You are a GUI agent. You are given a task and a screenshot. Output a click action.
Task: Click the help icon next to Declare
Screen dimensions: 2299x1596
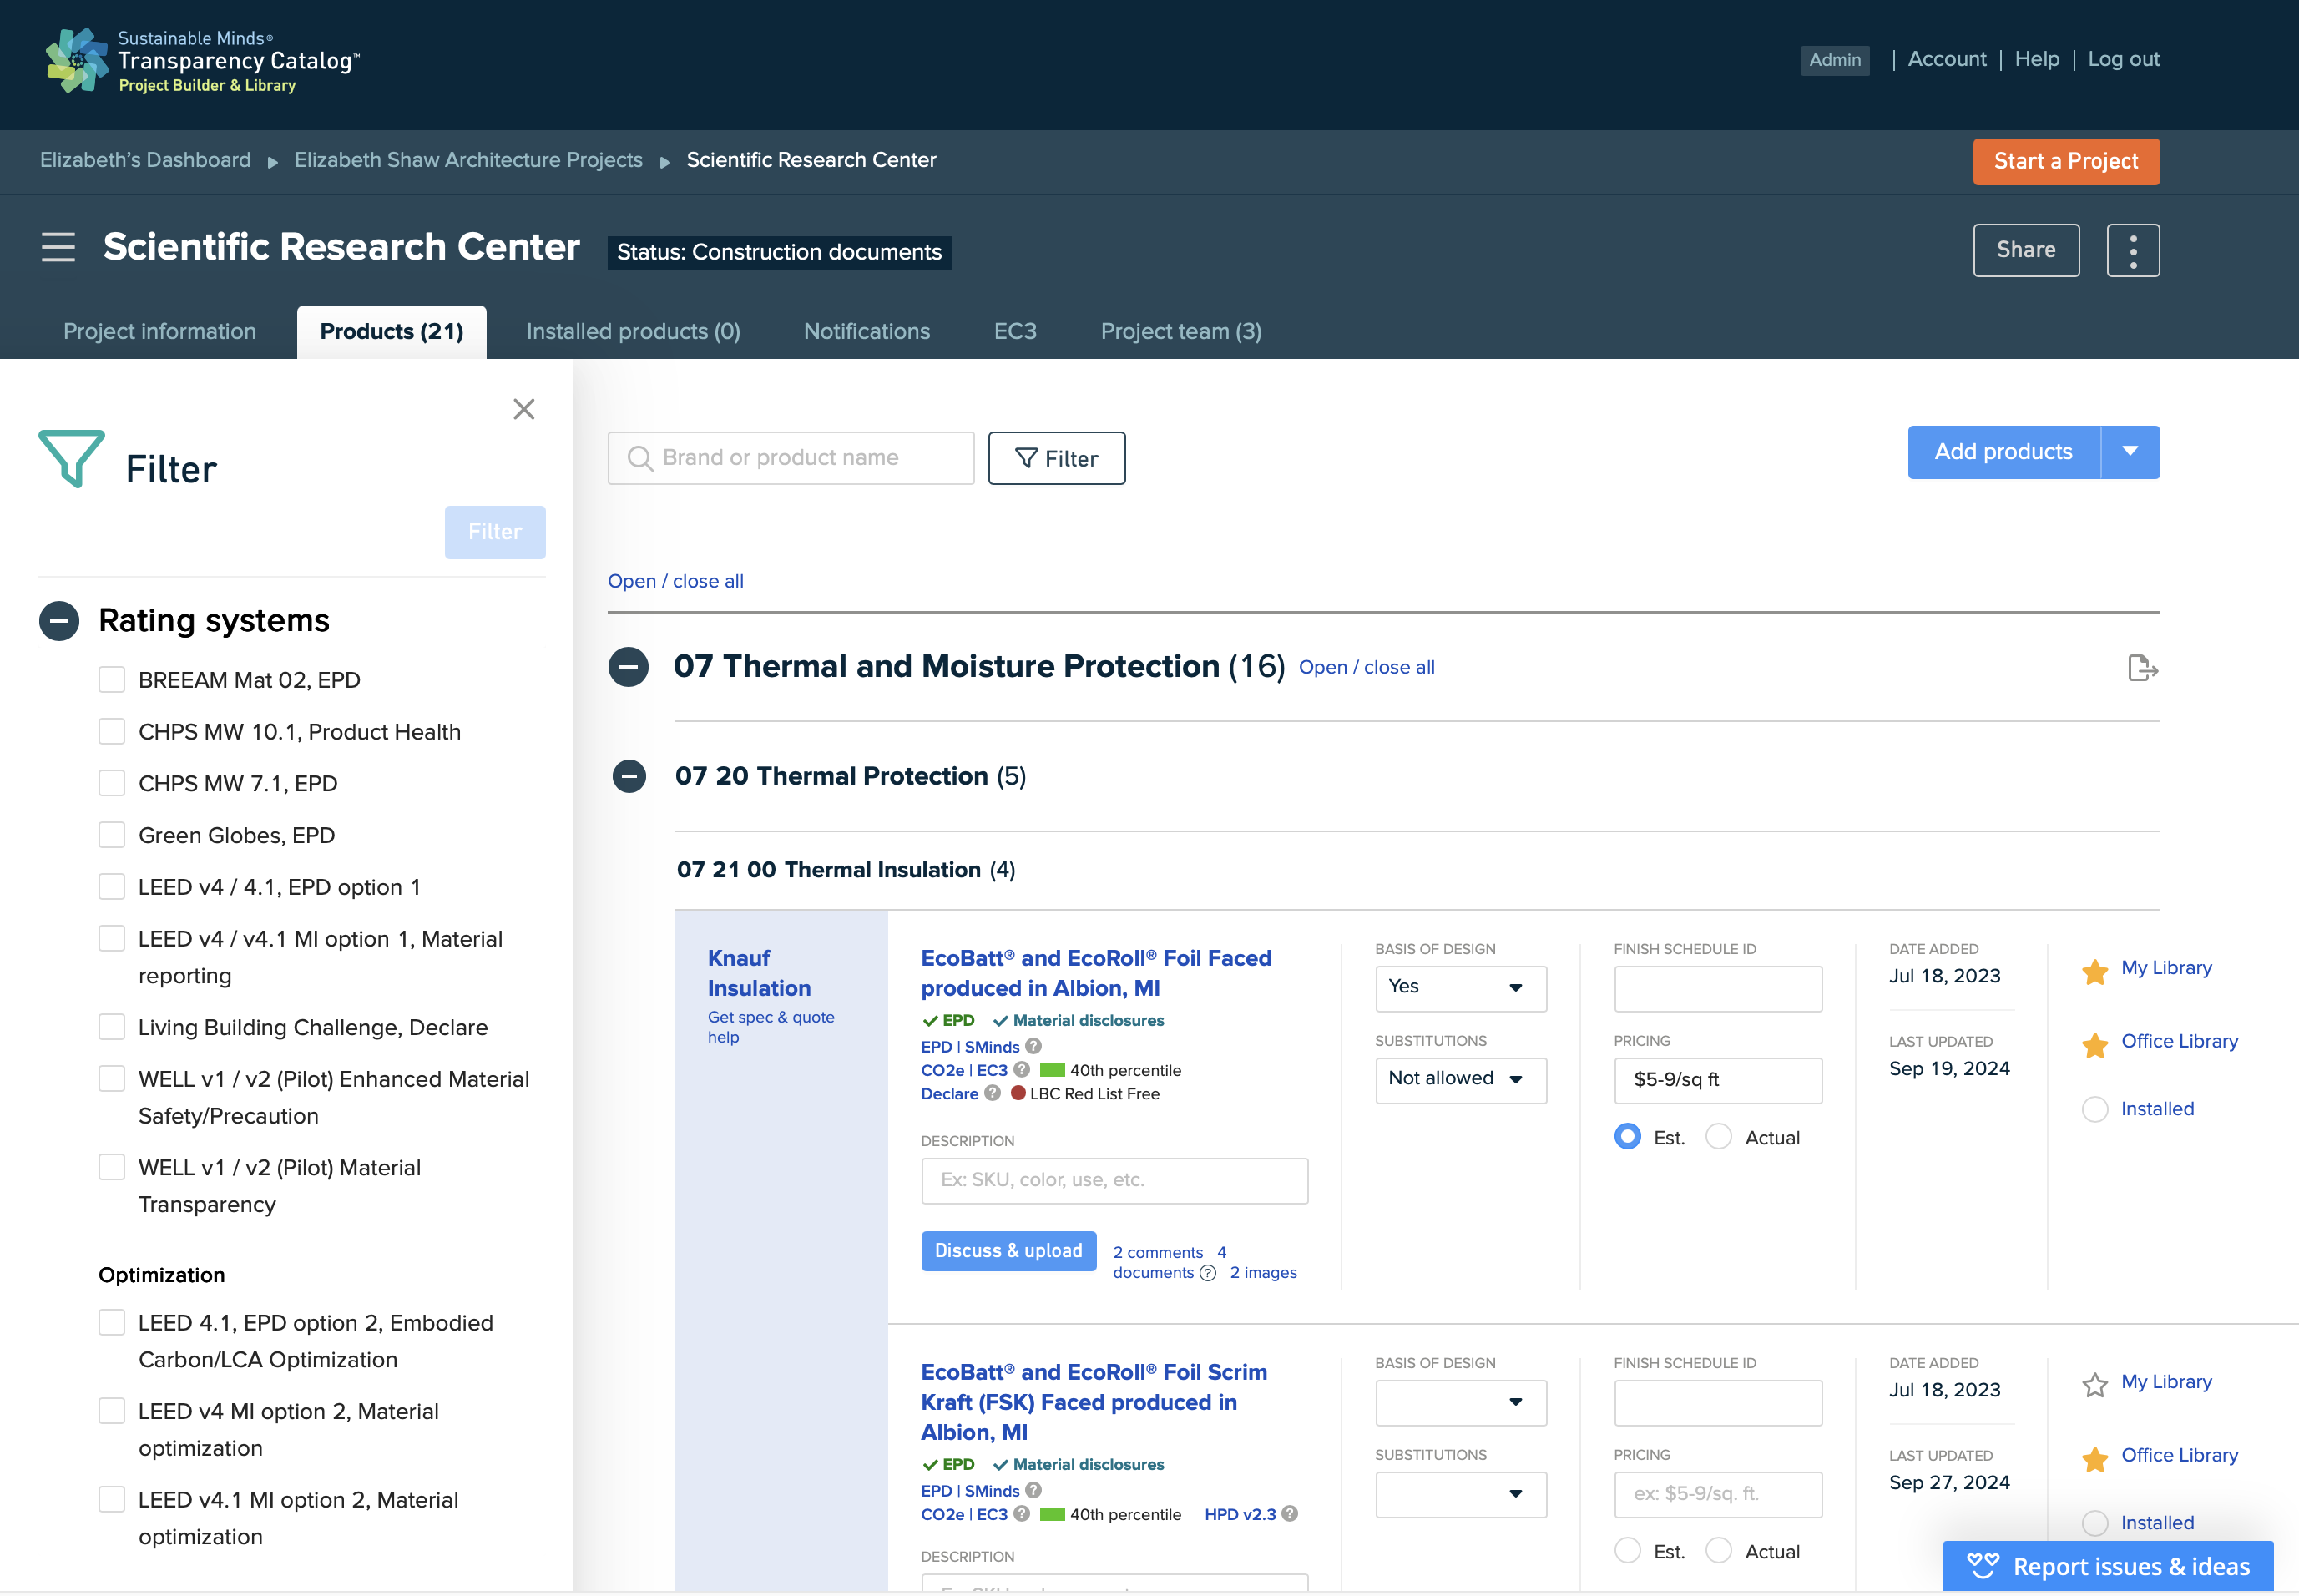click(991, 1093)
